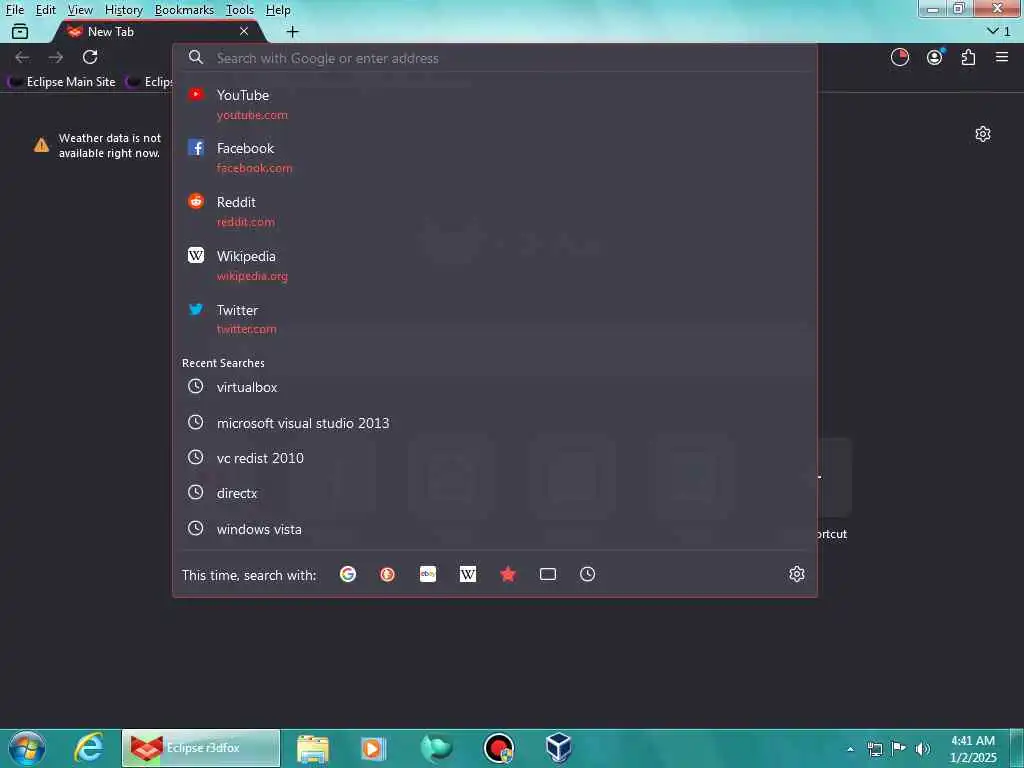The image size is (1024, 768).
Task: Open Windows Explorer folder on taskbar
Action: coord(313,748)
